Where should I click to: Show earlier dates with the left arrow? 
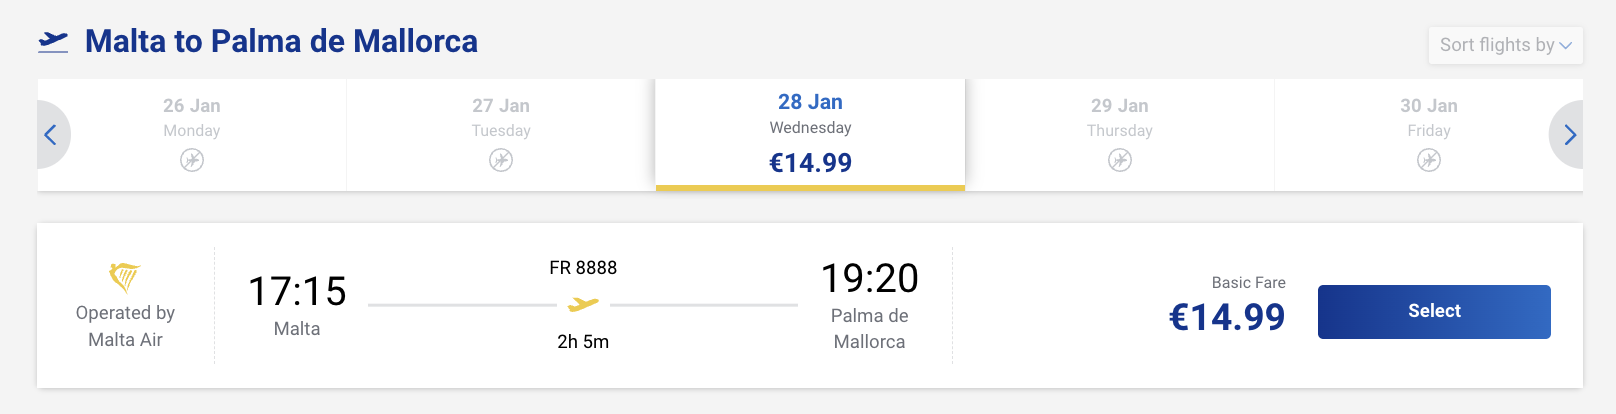[51, 135]
